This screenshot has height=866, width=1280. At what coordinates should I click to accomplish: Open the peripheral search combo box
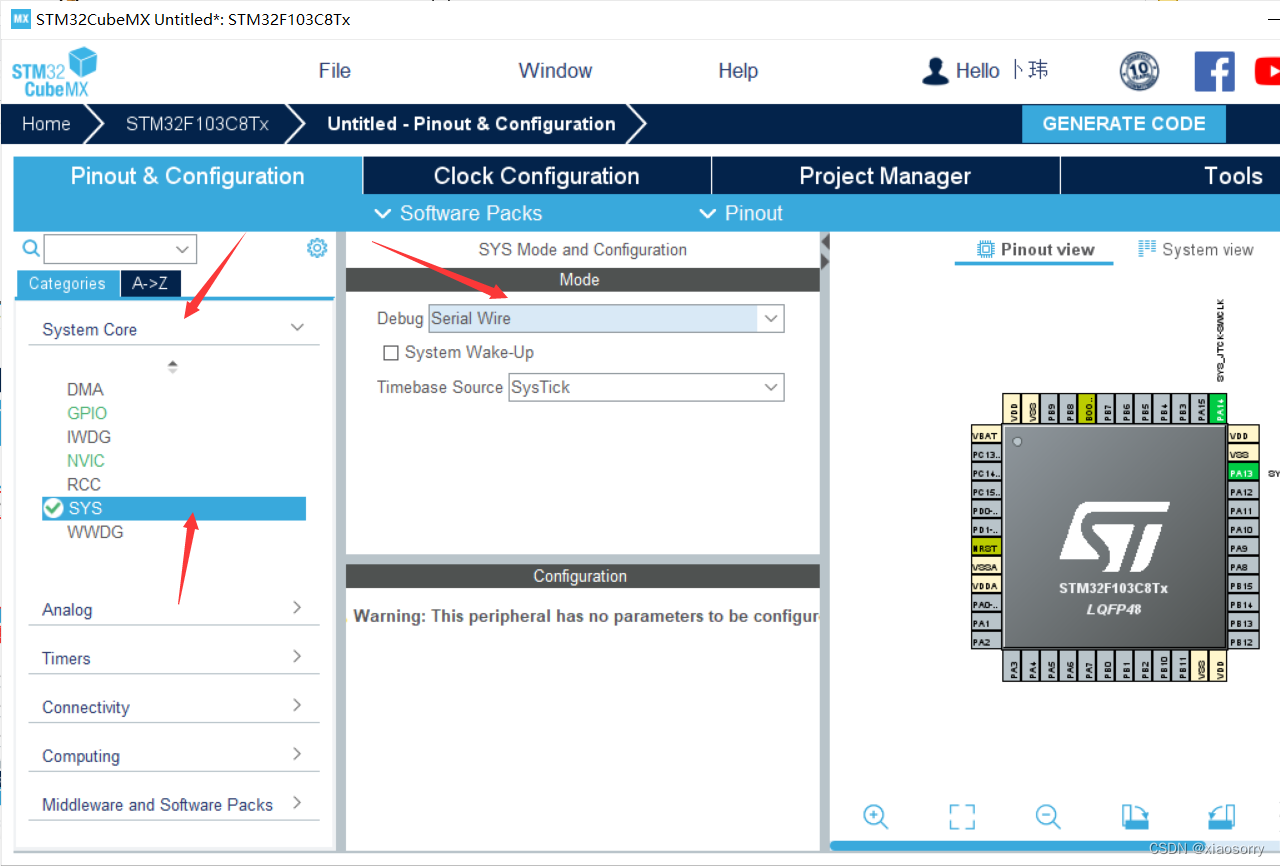click(120, 249)
